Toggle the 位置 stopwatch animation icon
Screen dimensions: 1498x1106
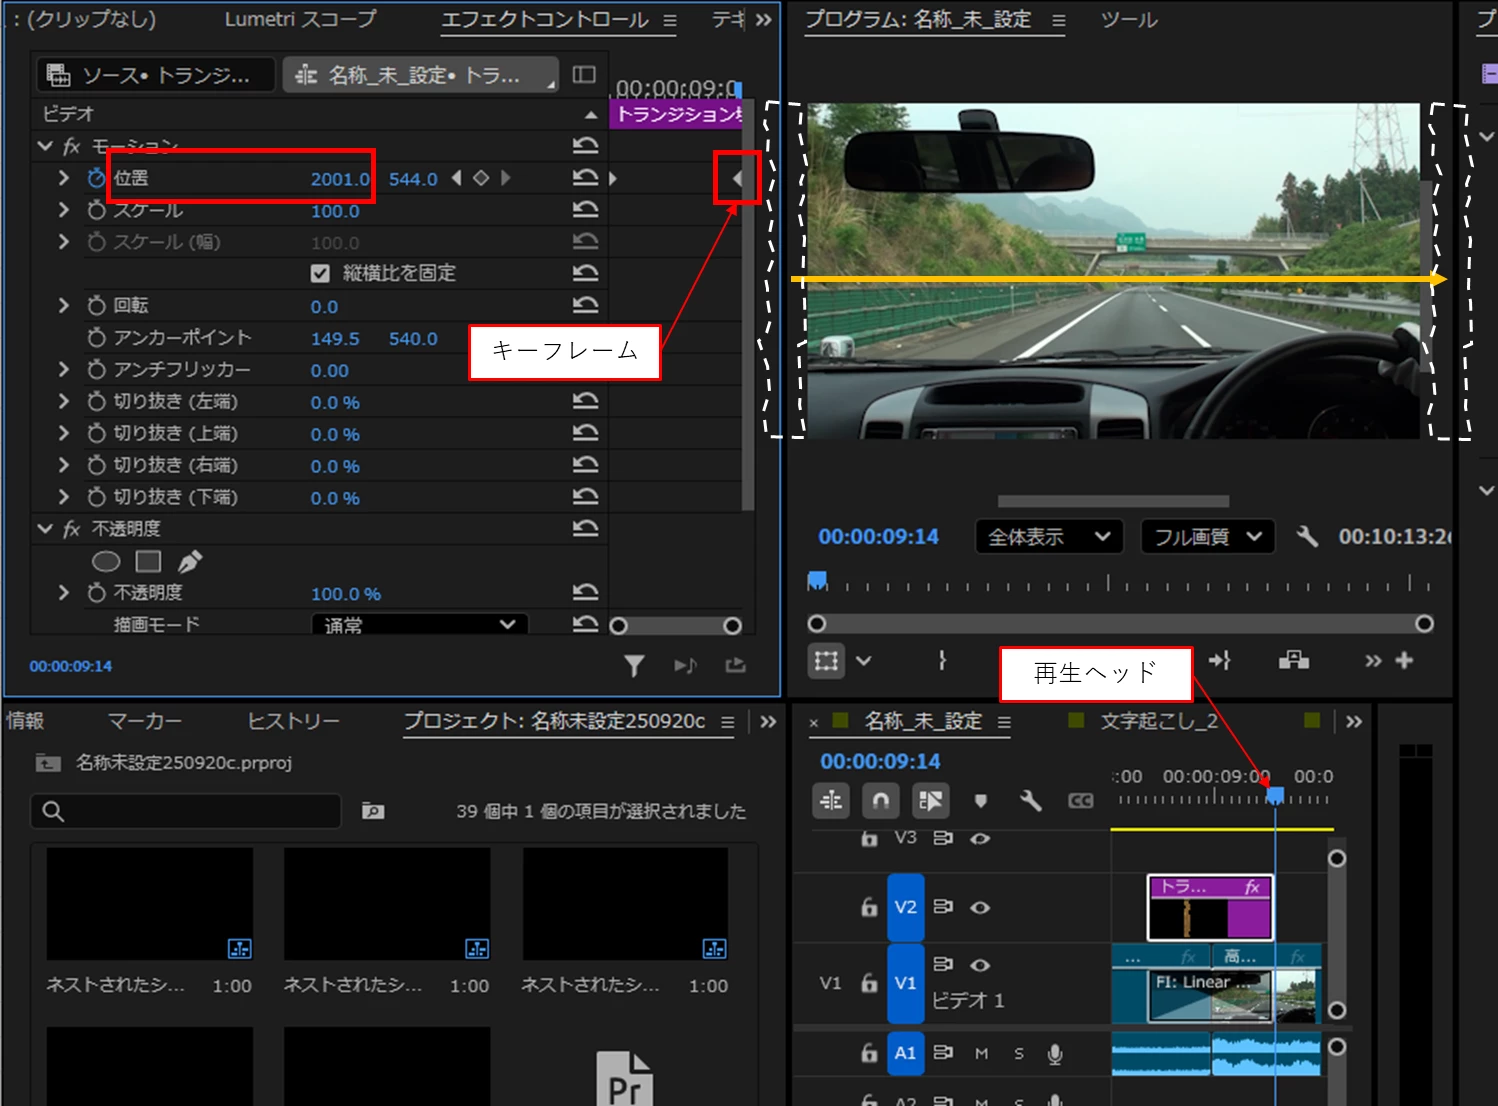[x=96, y=178]
